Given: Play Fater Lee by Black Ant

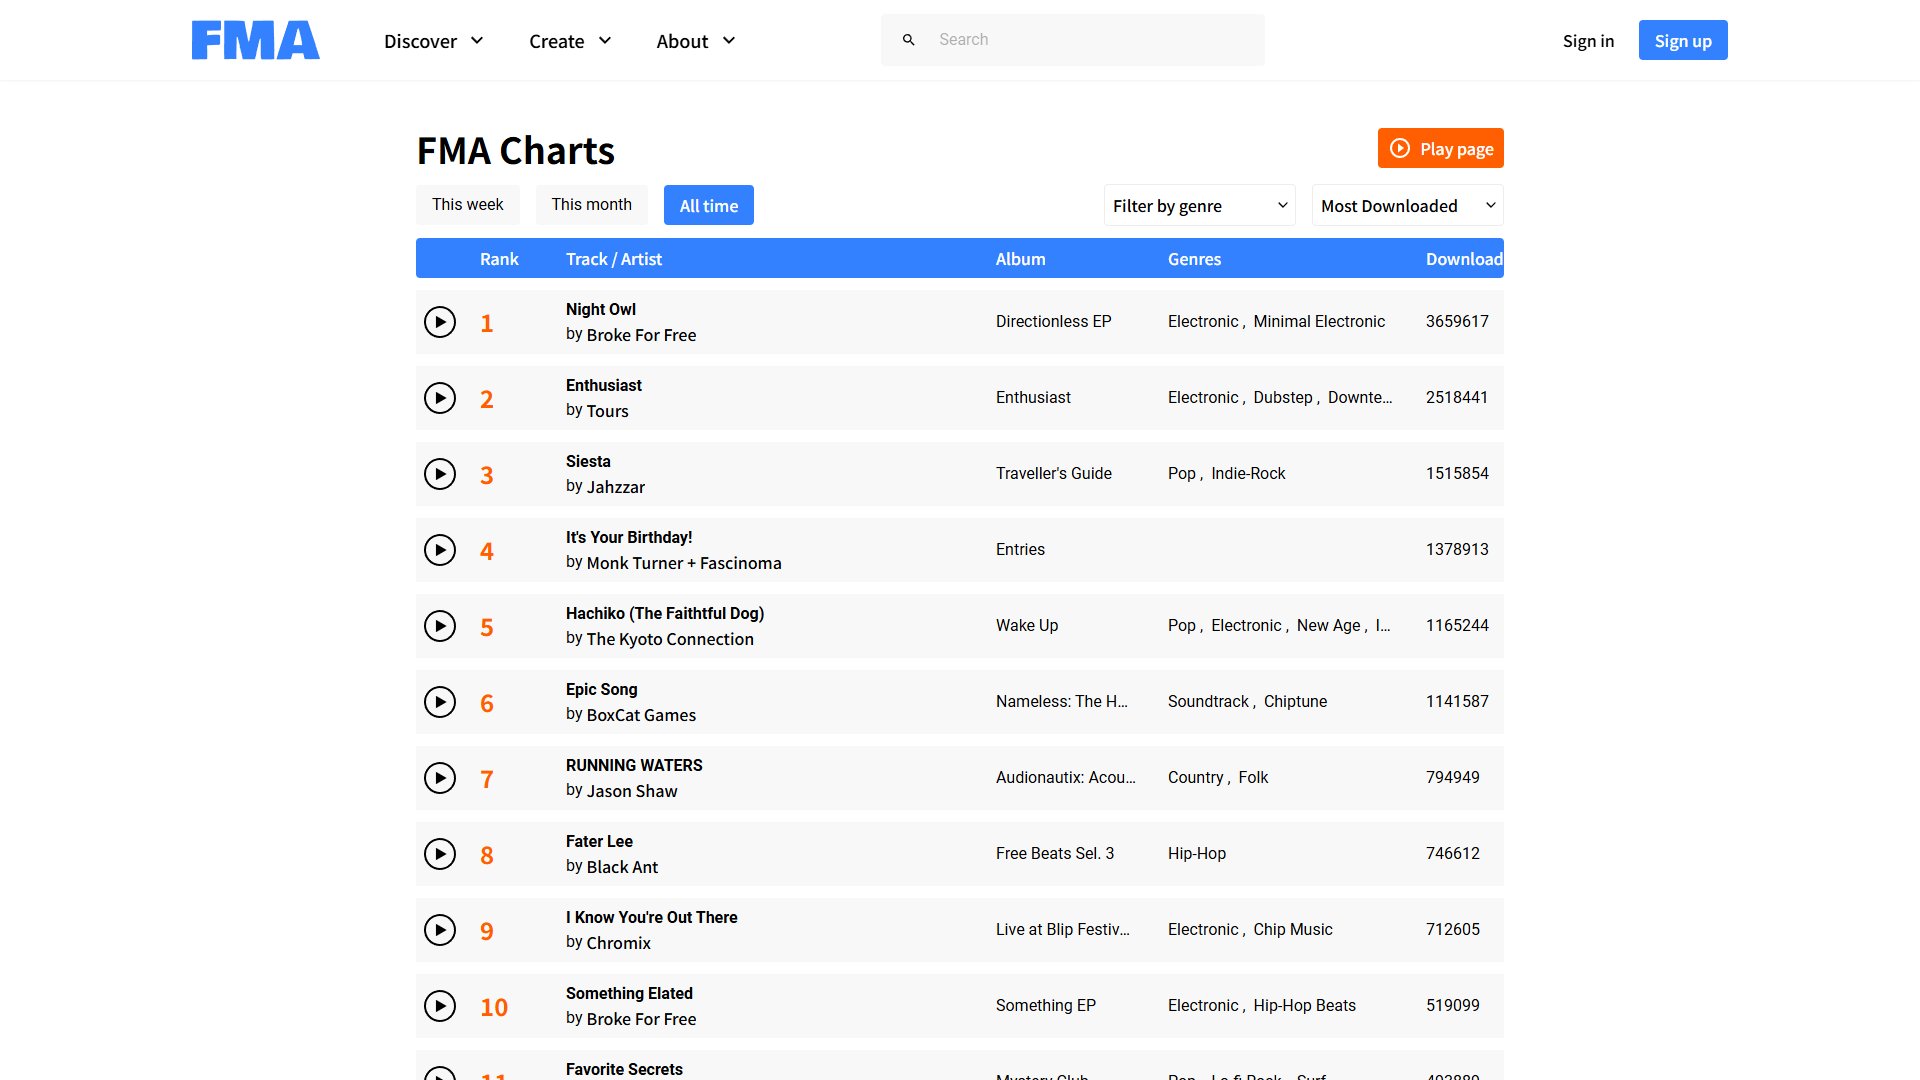Looking at the screenshot, I should coord(440,854).
